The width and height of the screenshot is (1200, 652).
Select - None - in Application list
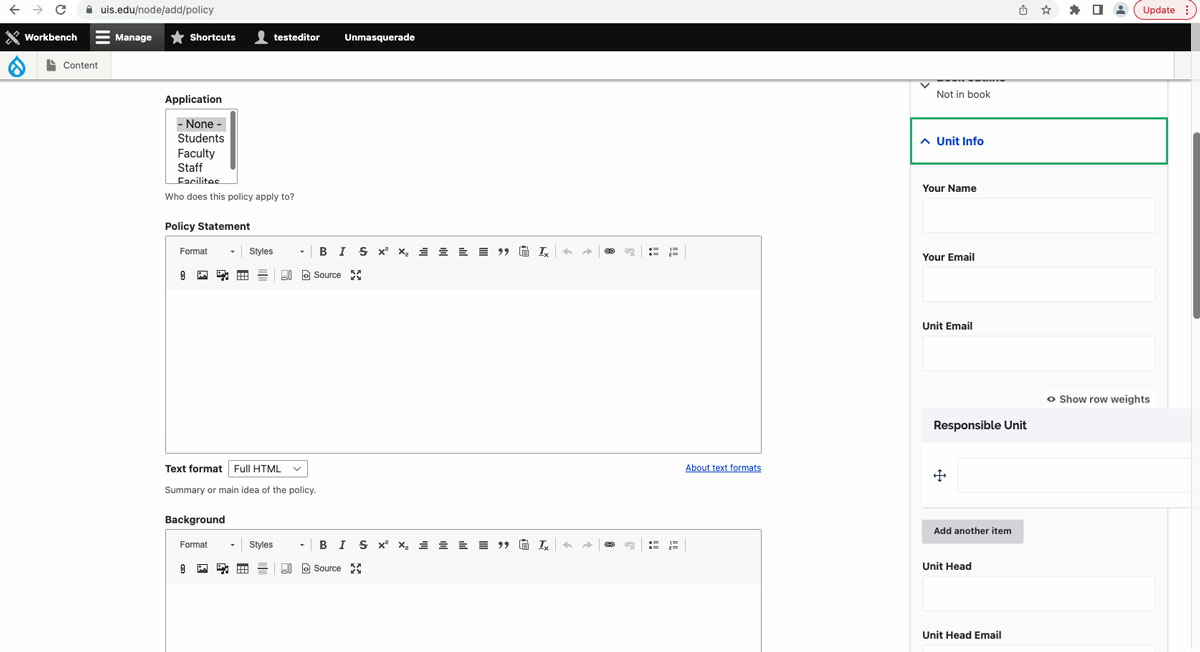coord(200,124)
